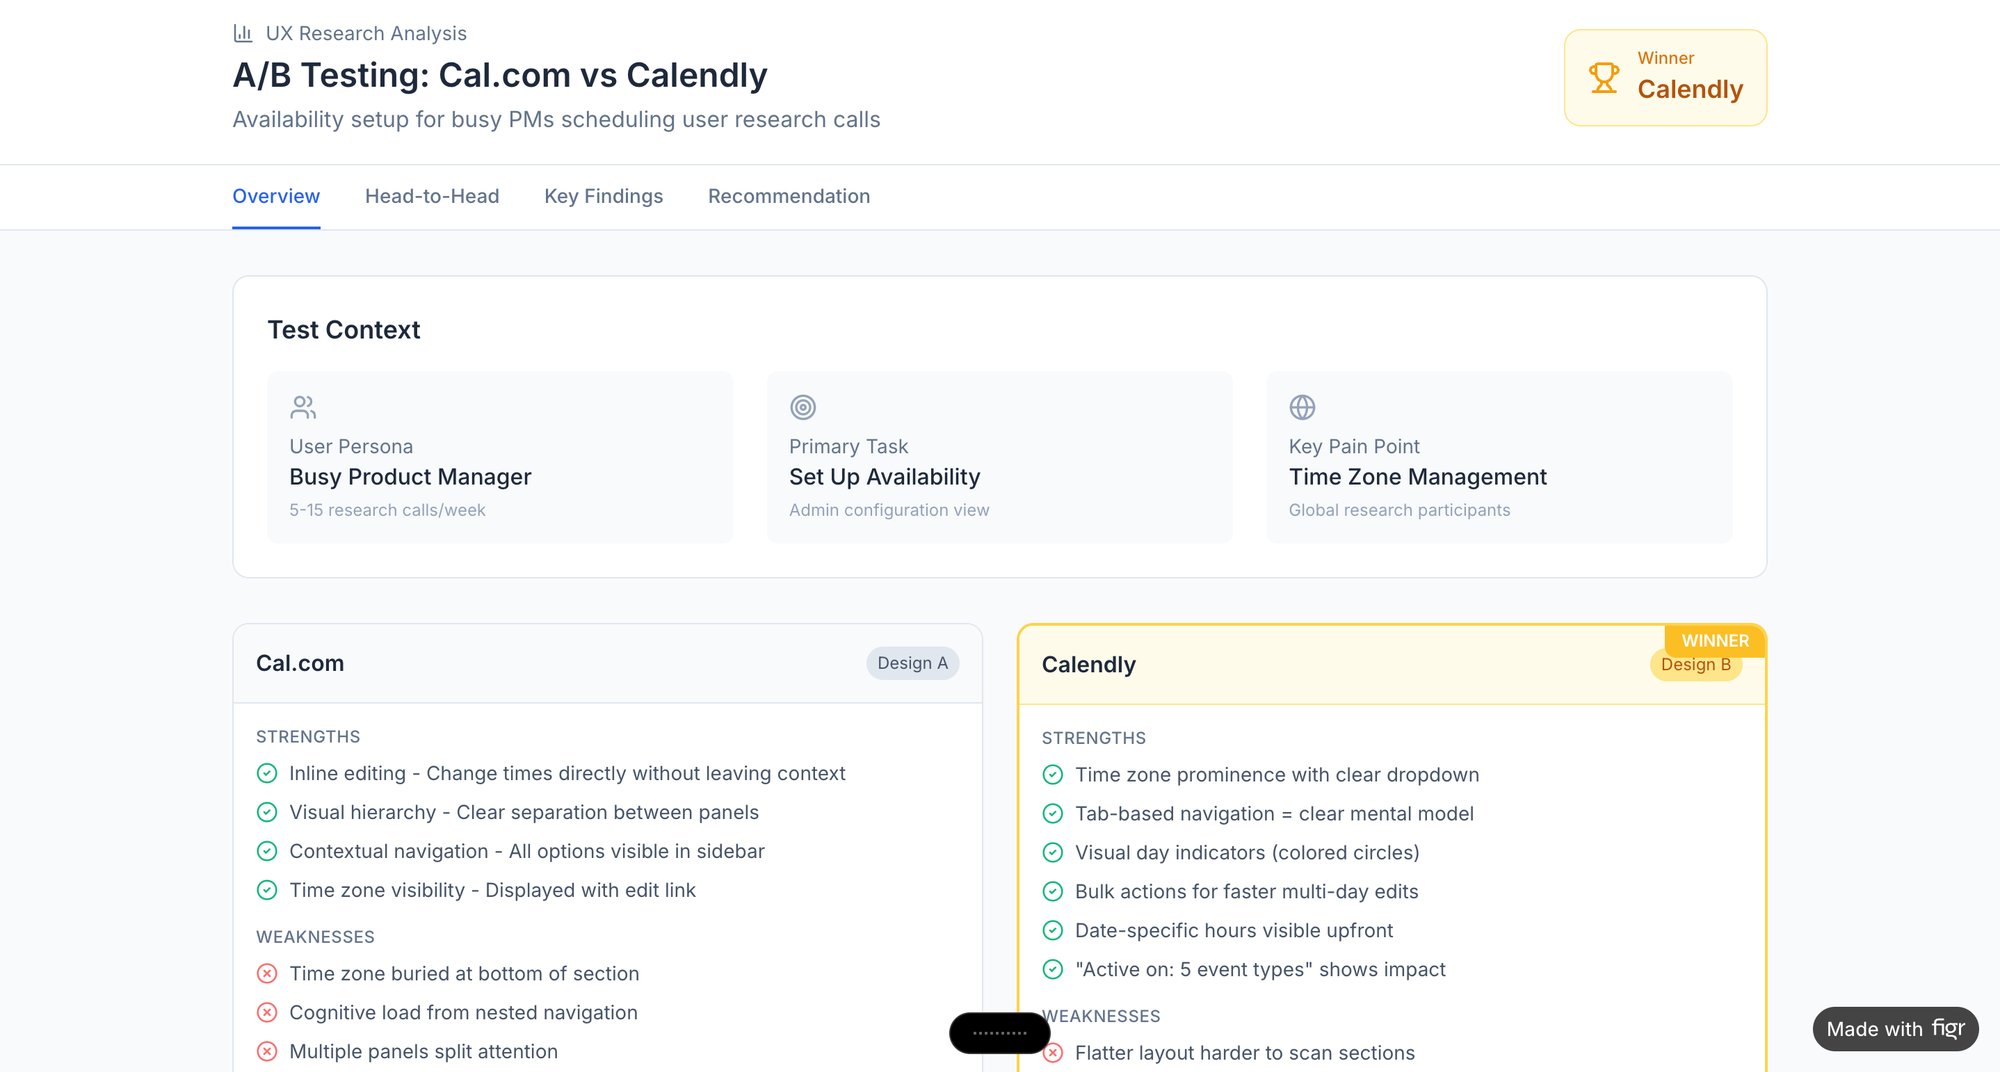Click the checkmark next to Bulk actions strength
Screen dimensions: 2000x1072
[x=1052, y=891]
